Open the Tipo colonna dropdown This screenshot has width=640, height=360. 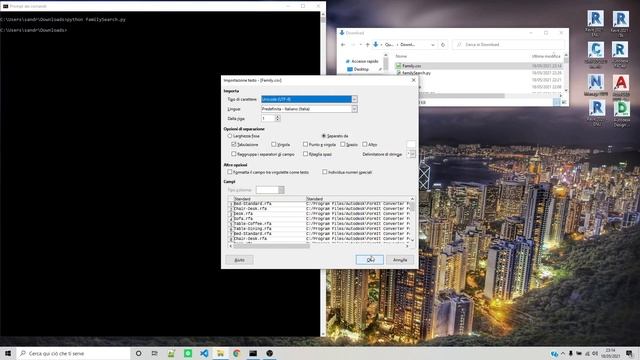click(x=281, y=190)
